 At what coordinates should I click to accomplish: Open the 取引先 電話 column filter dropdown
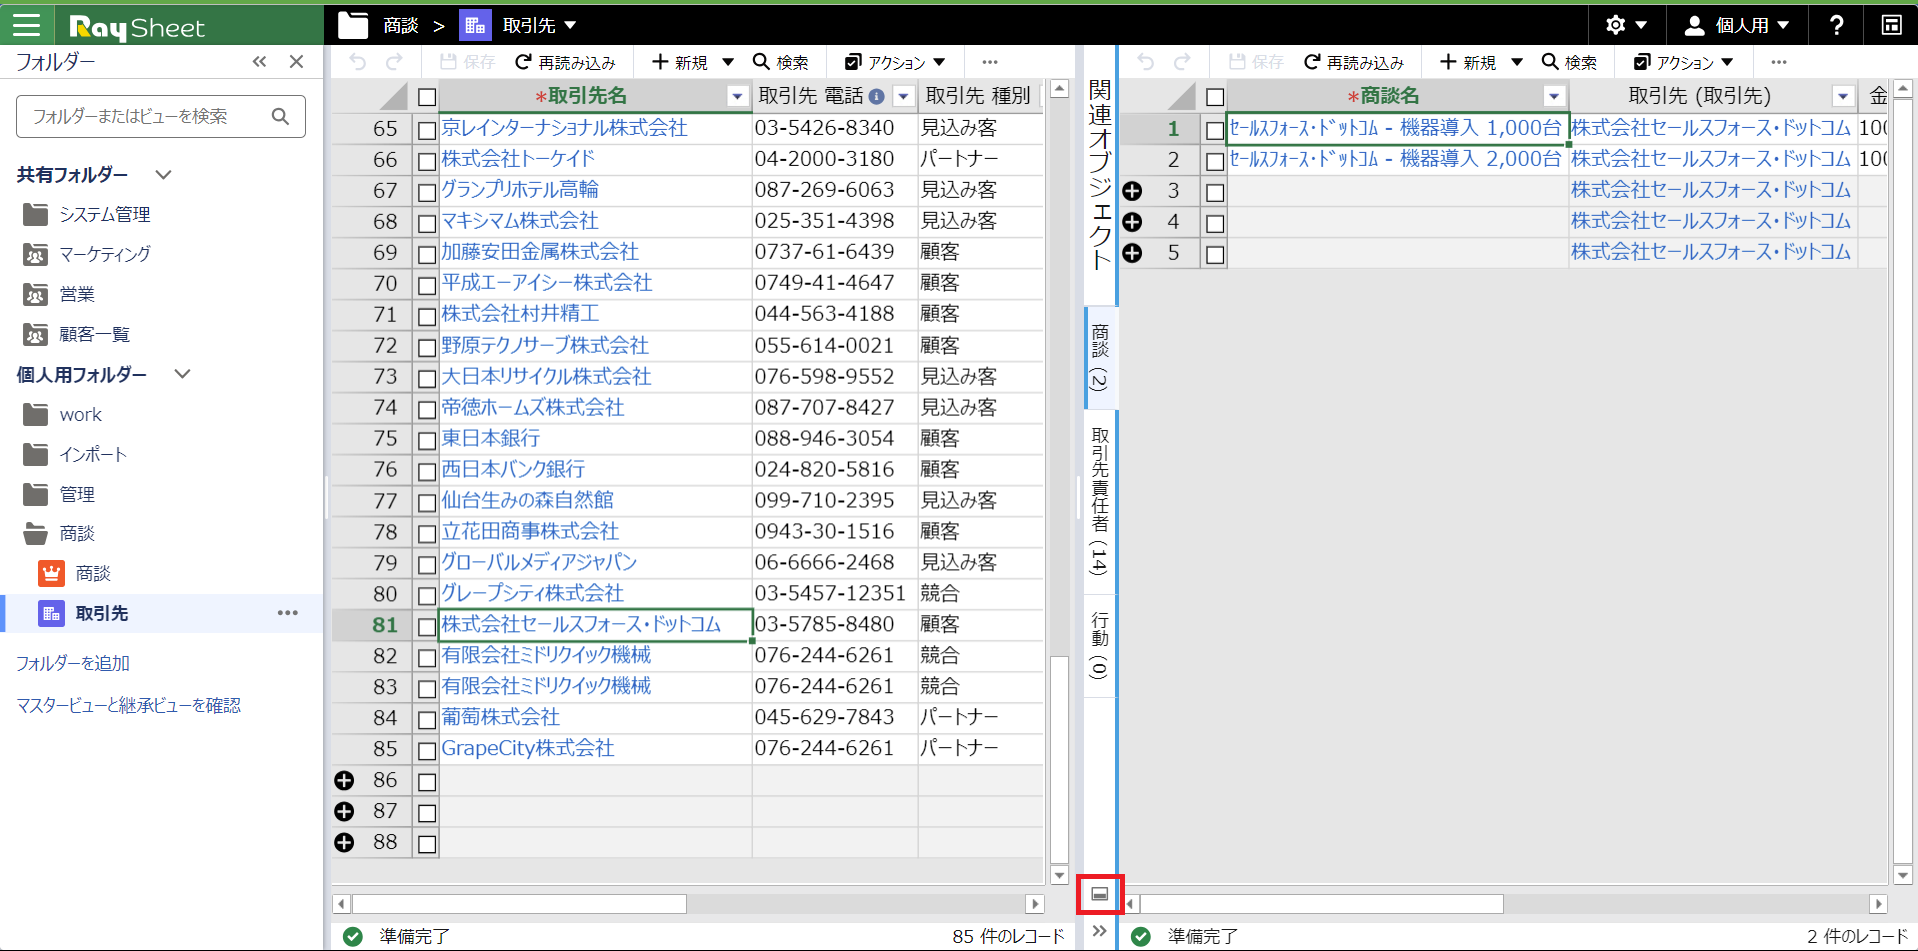click(903, 97)
